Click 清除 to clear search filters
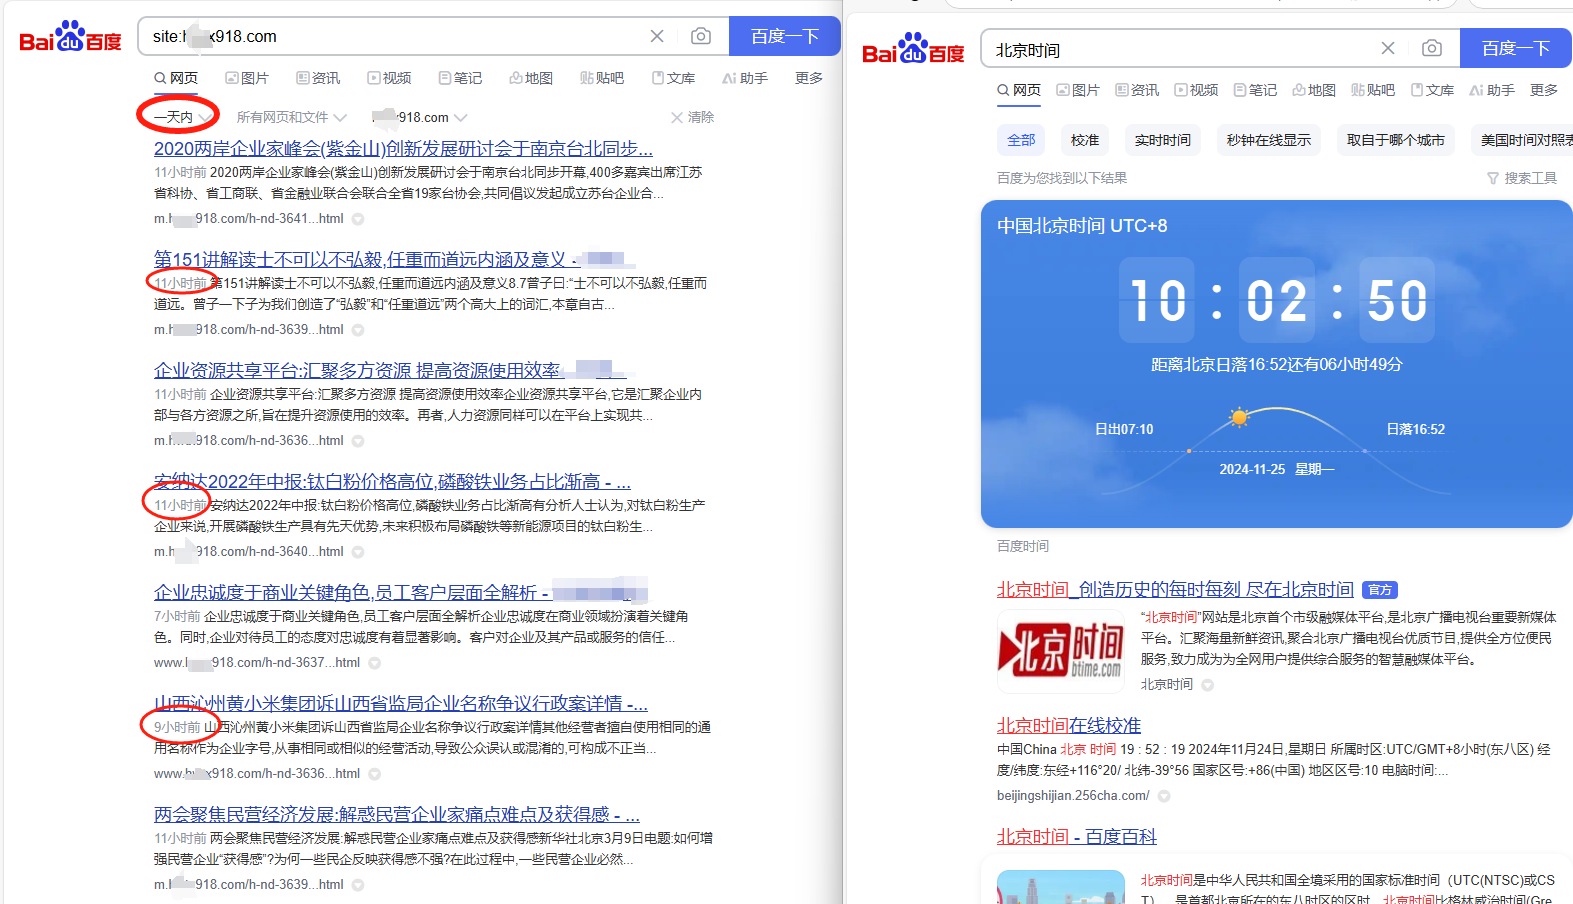Screen dimensions: 1573x904 [x=692, y=117]
